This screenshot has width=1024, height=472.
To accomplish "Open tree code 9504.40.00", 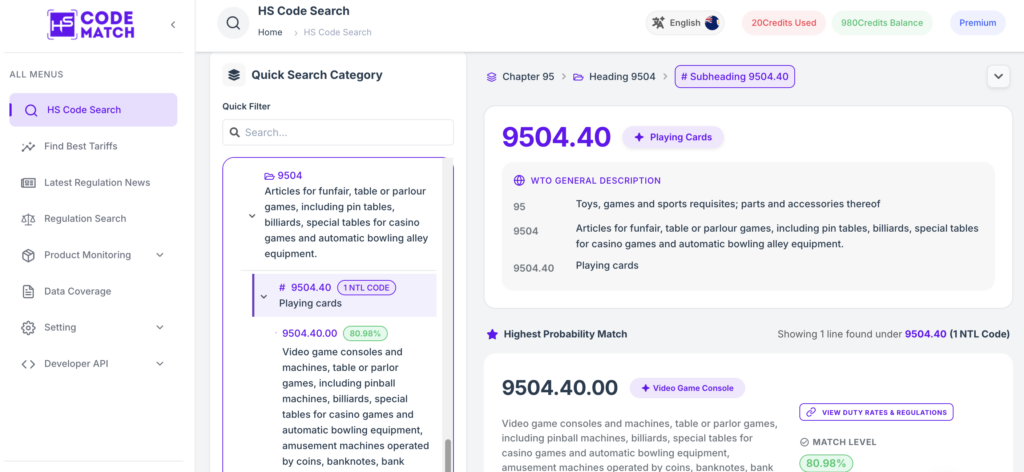I will (x=310, y=334).
